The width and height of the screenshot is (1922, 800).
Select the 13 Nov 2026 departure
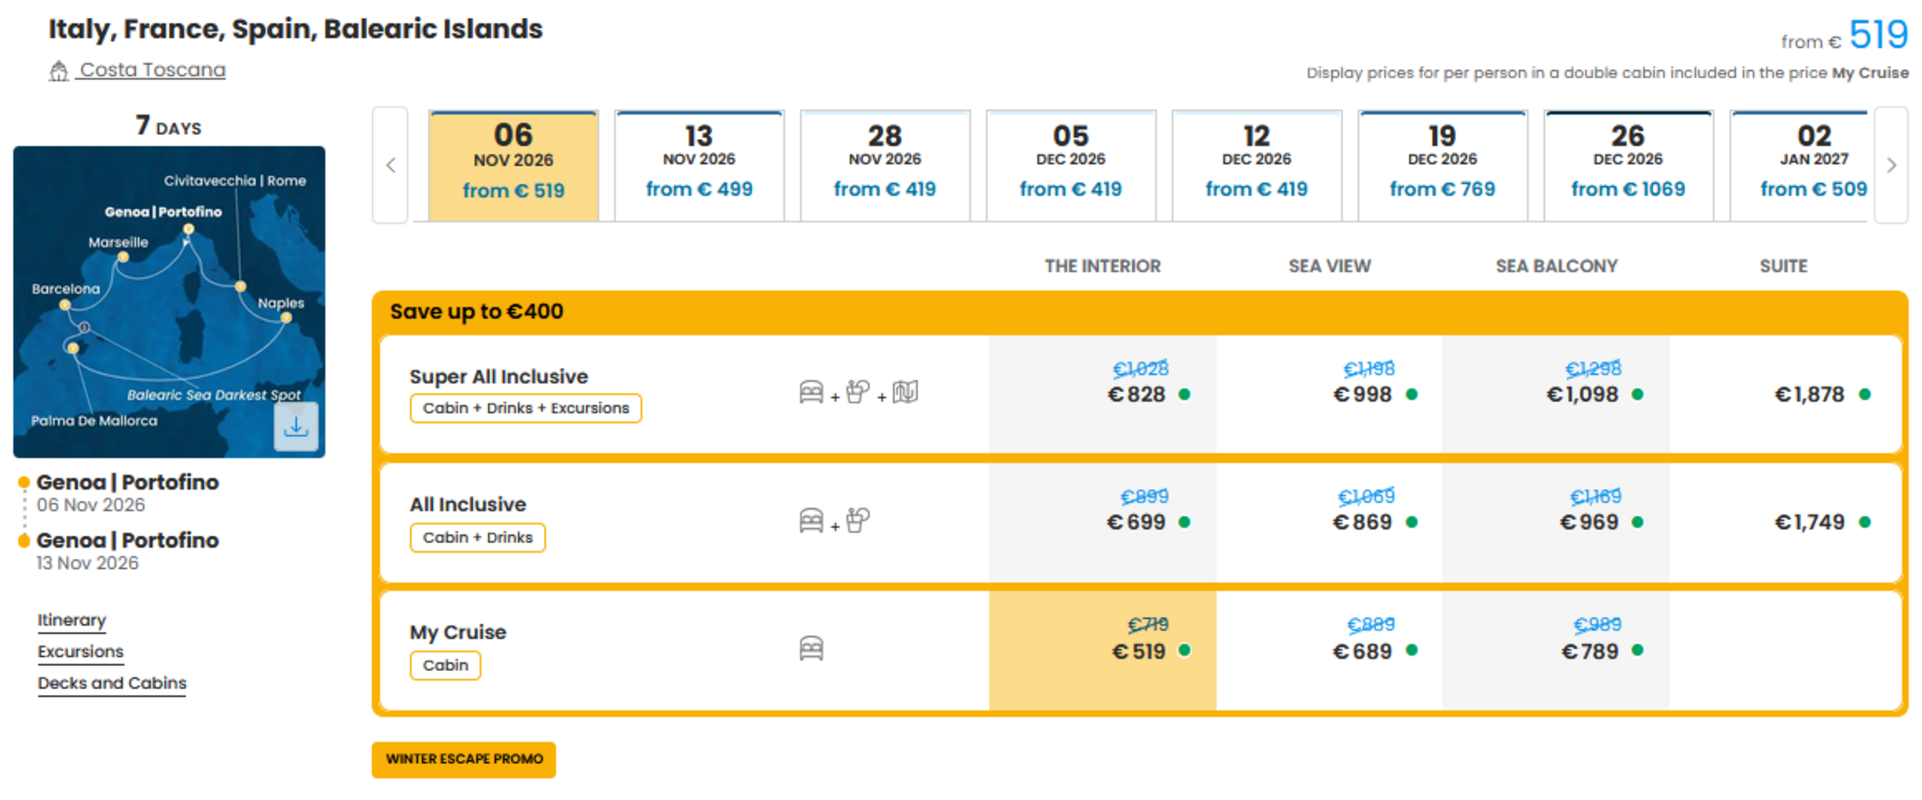(x=699, y=165)
